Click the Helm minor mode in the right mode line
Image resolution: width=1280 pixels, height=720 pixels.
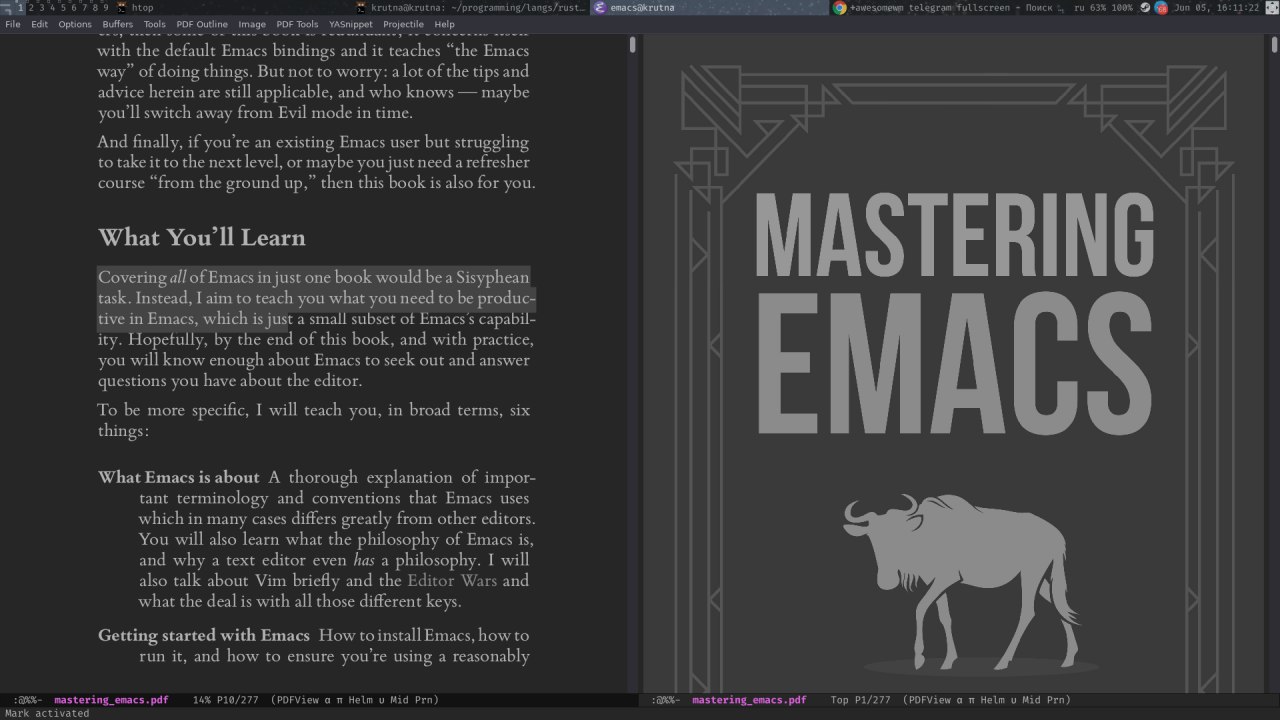(x=993, y=700)
